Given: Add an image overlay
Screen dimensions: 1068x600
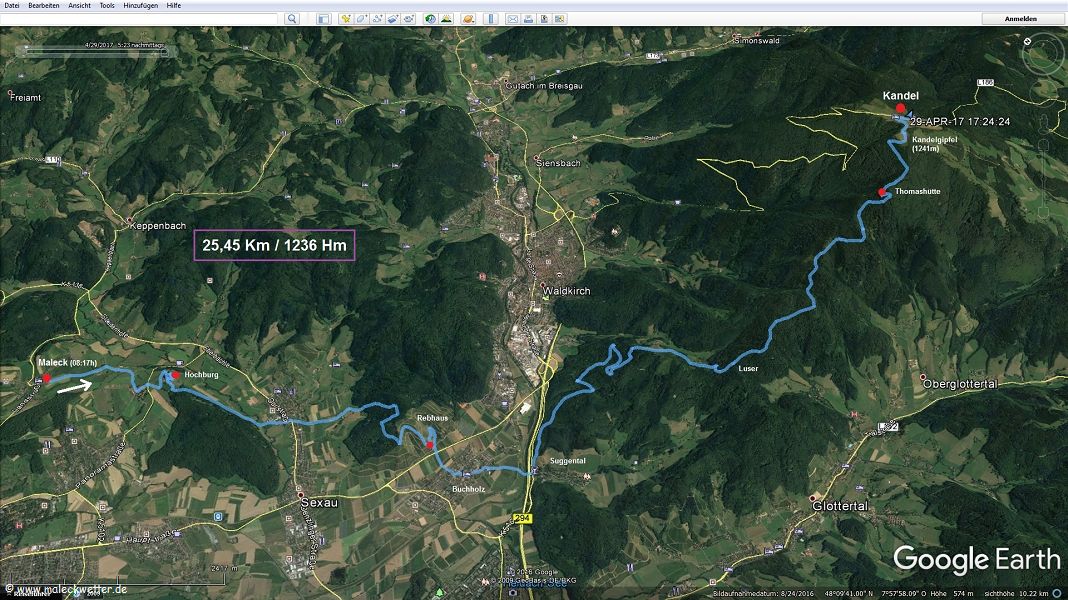Looking at the screenshot, I should tap(393, 19).
